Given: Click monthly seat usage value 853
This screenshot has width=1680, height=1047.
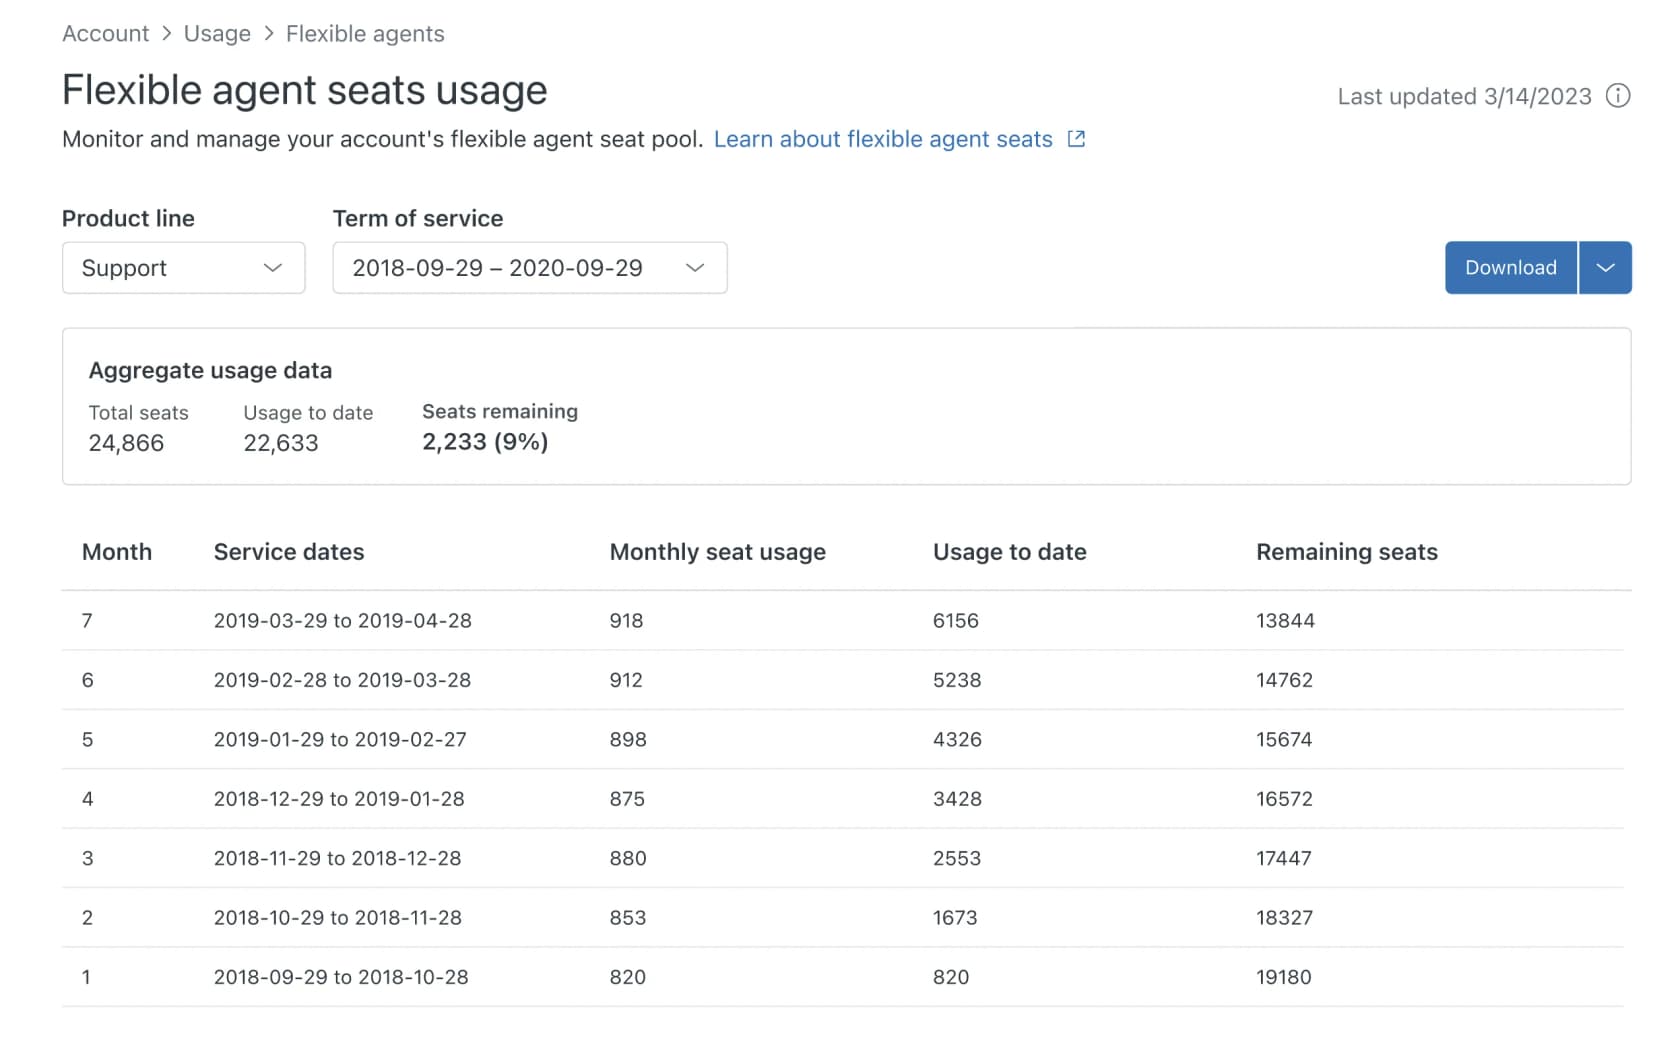Looking at the screenshot, I should click(628, 918).
